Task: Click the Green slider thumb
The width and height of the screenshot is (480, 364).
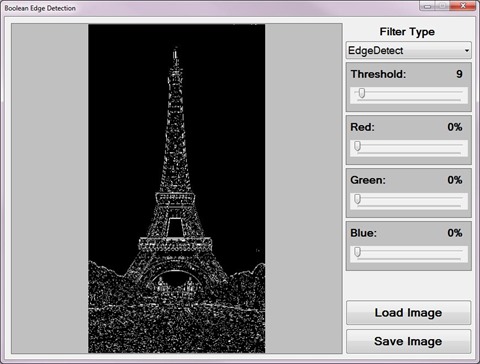Action: (x=357, y=199)
